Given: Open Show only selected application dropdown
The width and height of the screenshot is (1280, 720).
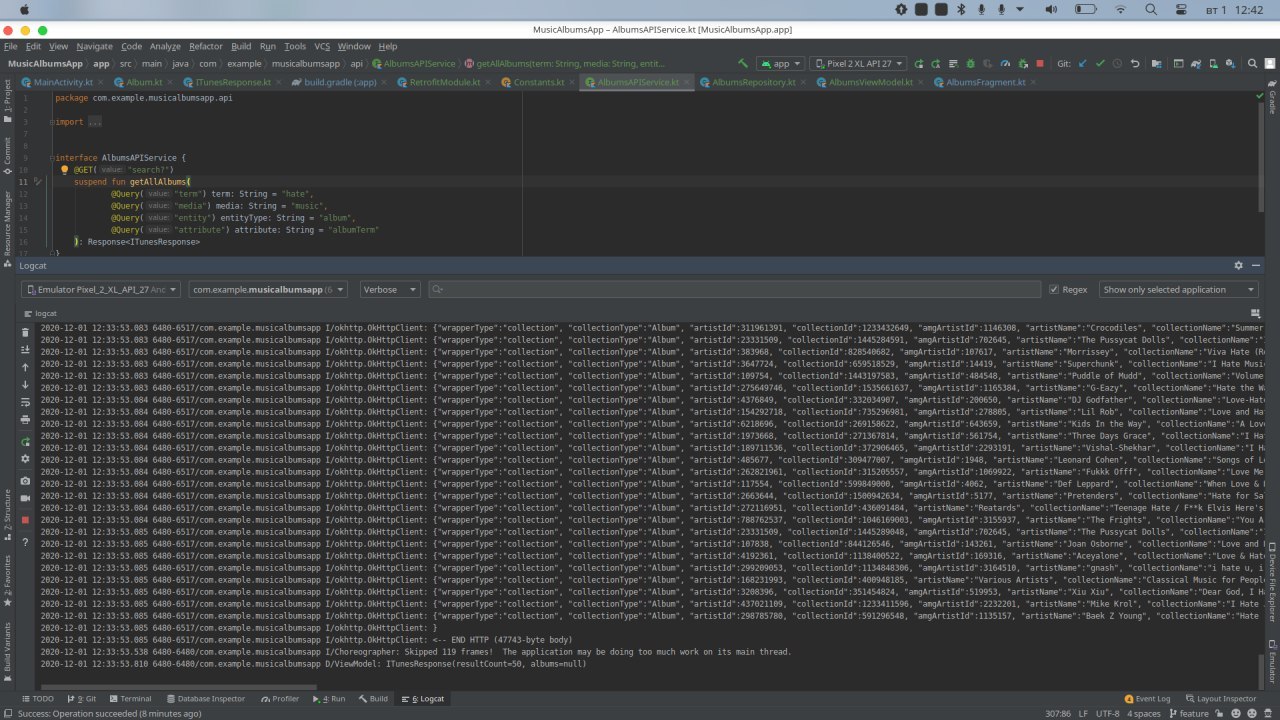Looking at the screenshot, I should pos(1179,289).
